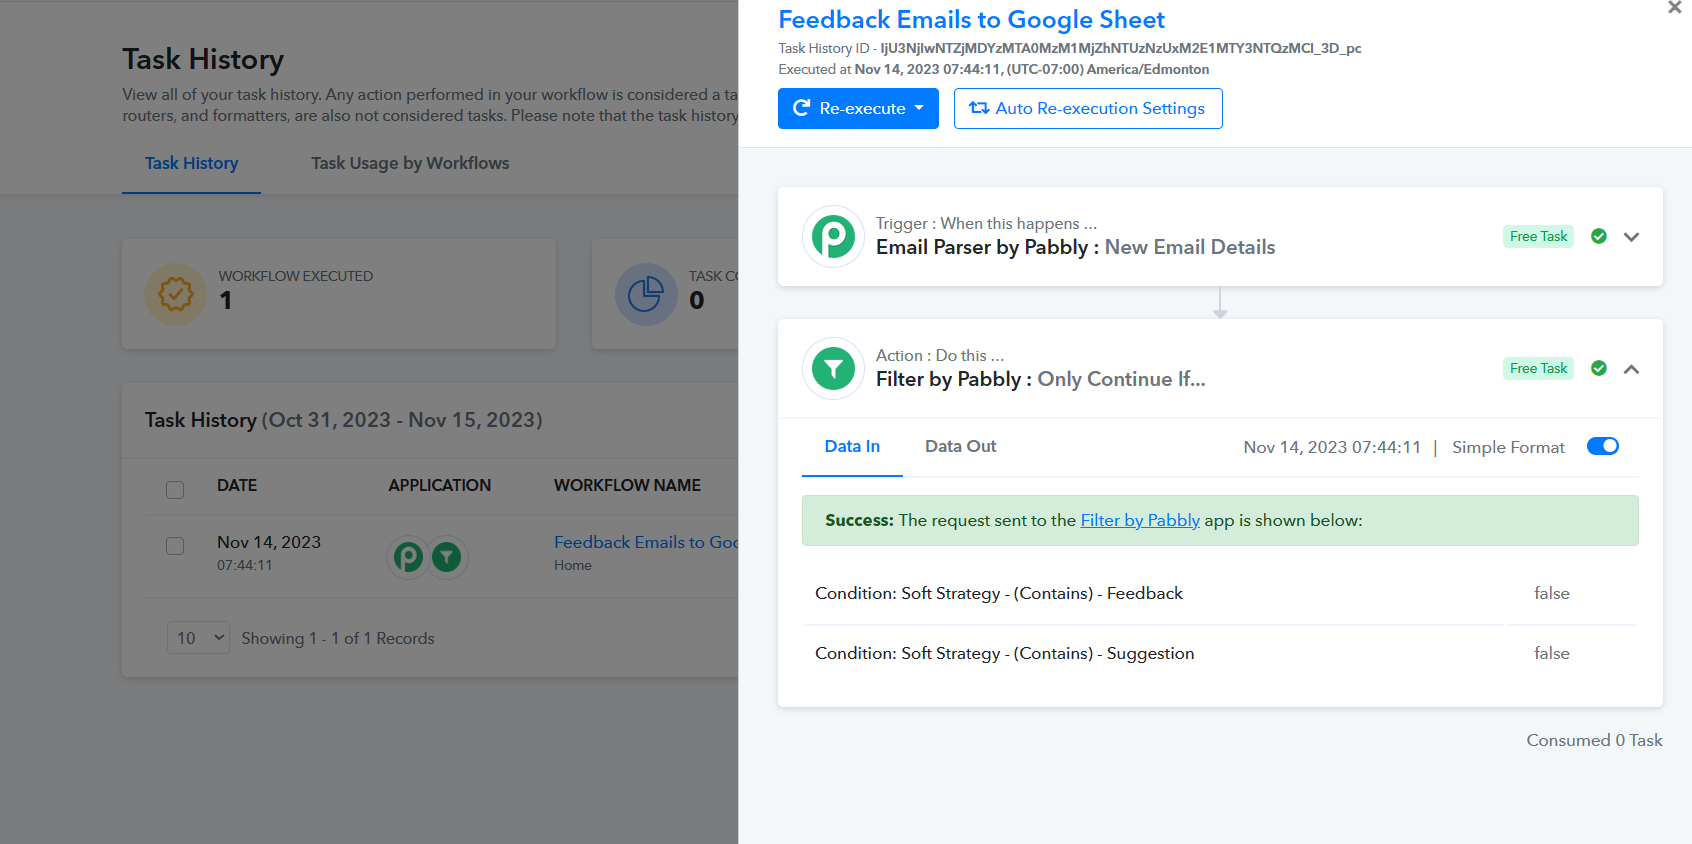Screen dimensions: 1692x844
Task: Switch to the Data Out tab
Action: point(960,446)
